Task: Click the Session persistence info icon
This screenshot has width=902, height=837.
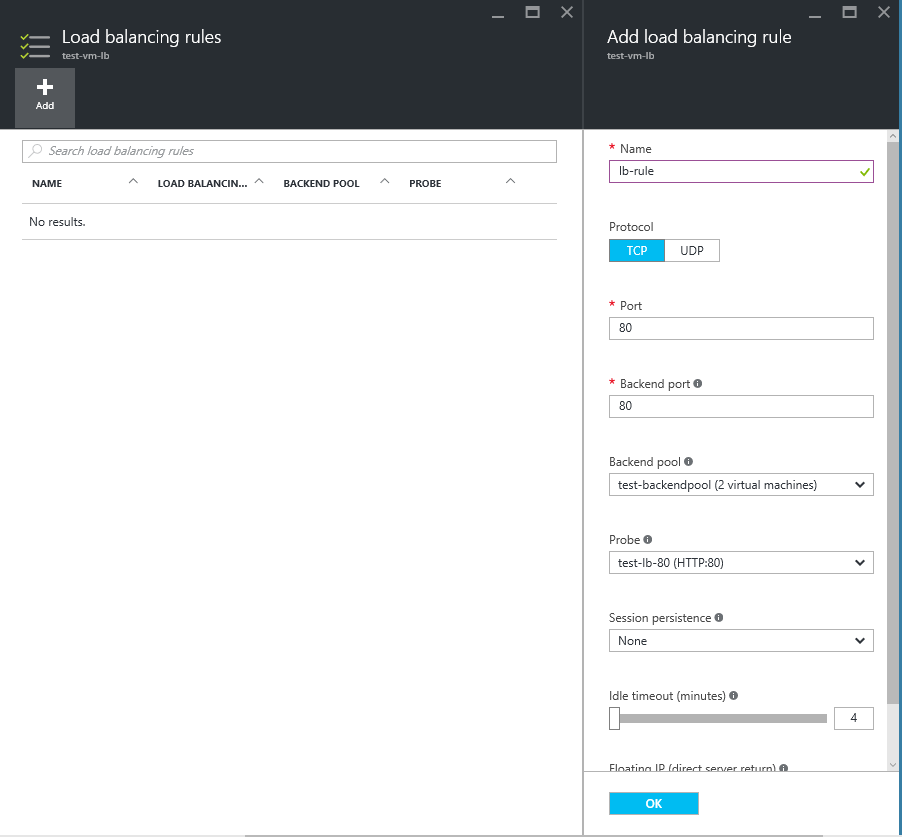Action: coord(719,618)
